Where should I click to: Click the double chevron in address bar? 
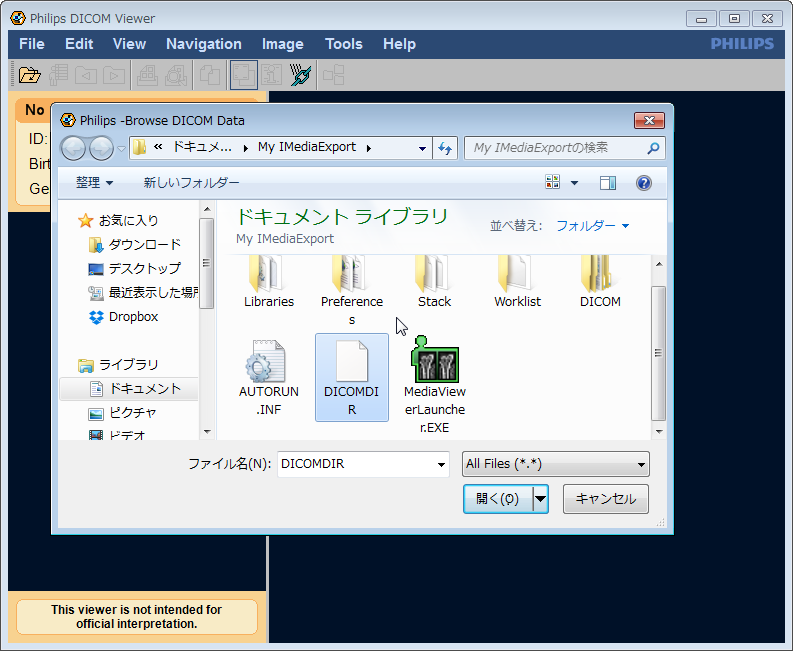click(x=158, y=147)
